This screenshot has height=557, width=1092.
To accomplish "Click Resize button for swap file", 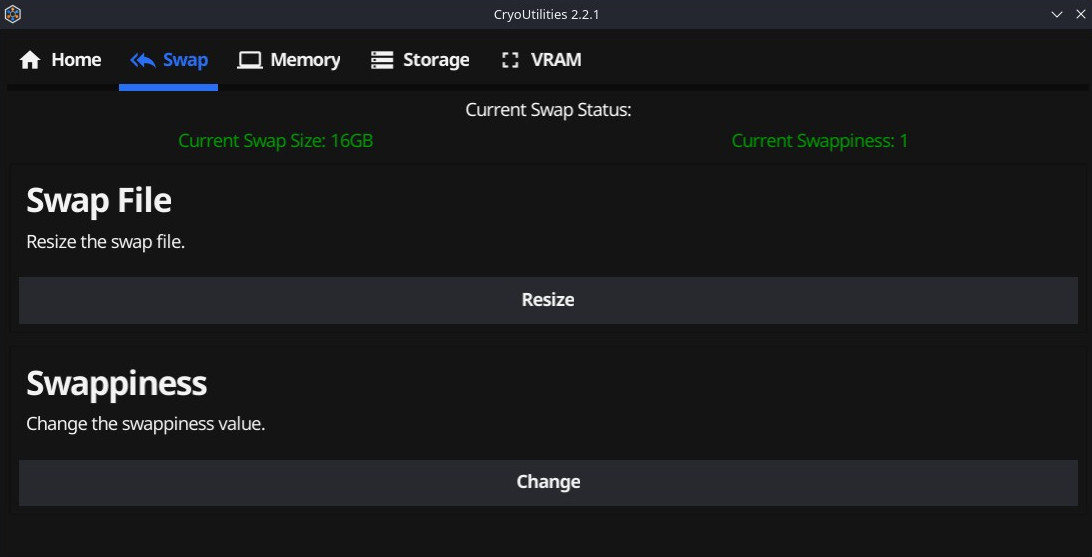I will point(548,300).
